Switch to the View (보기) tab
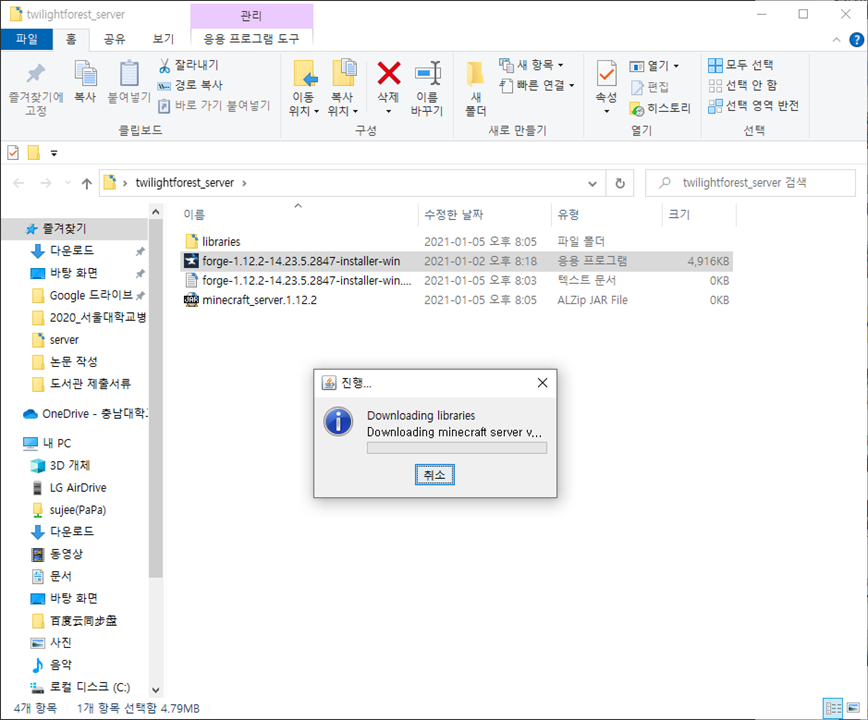The width and height of the screenshot is (868, 720). [163, 39]
